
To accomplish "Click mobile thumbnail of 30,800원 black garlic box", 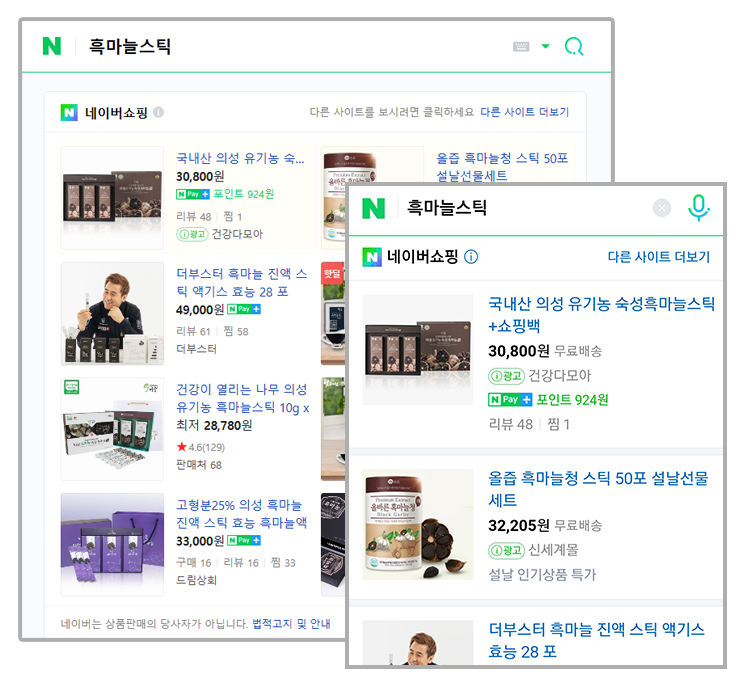I will tap(418, 350).
